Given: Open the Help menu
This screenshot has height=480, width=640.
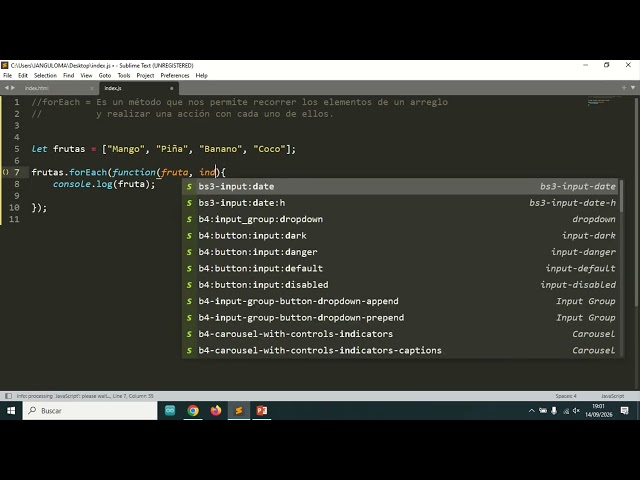Looking at the screenshot, I should [x=202, y=76].
